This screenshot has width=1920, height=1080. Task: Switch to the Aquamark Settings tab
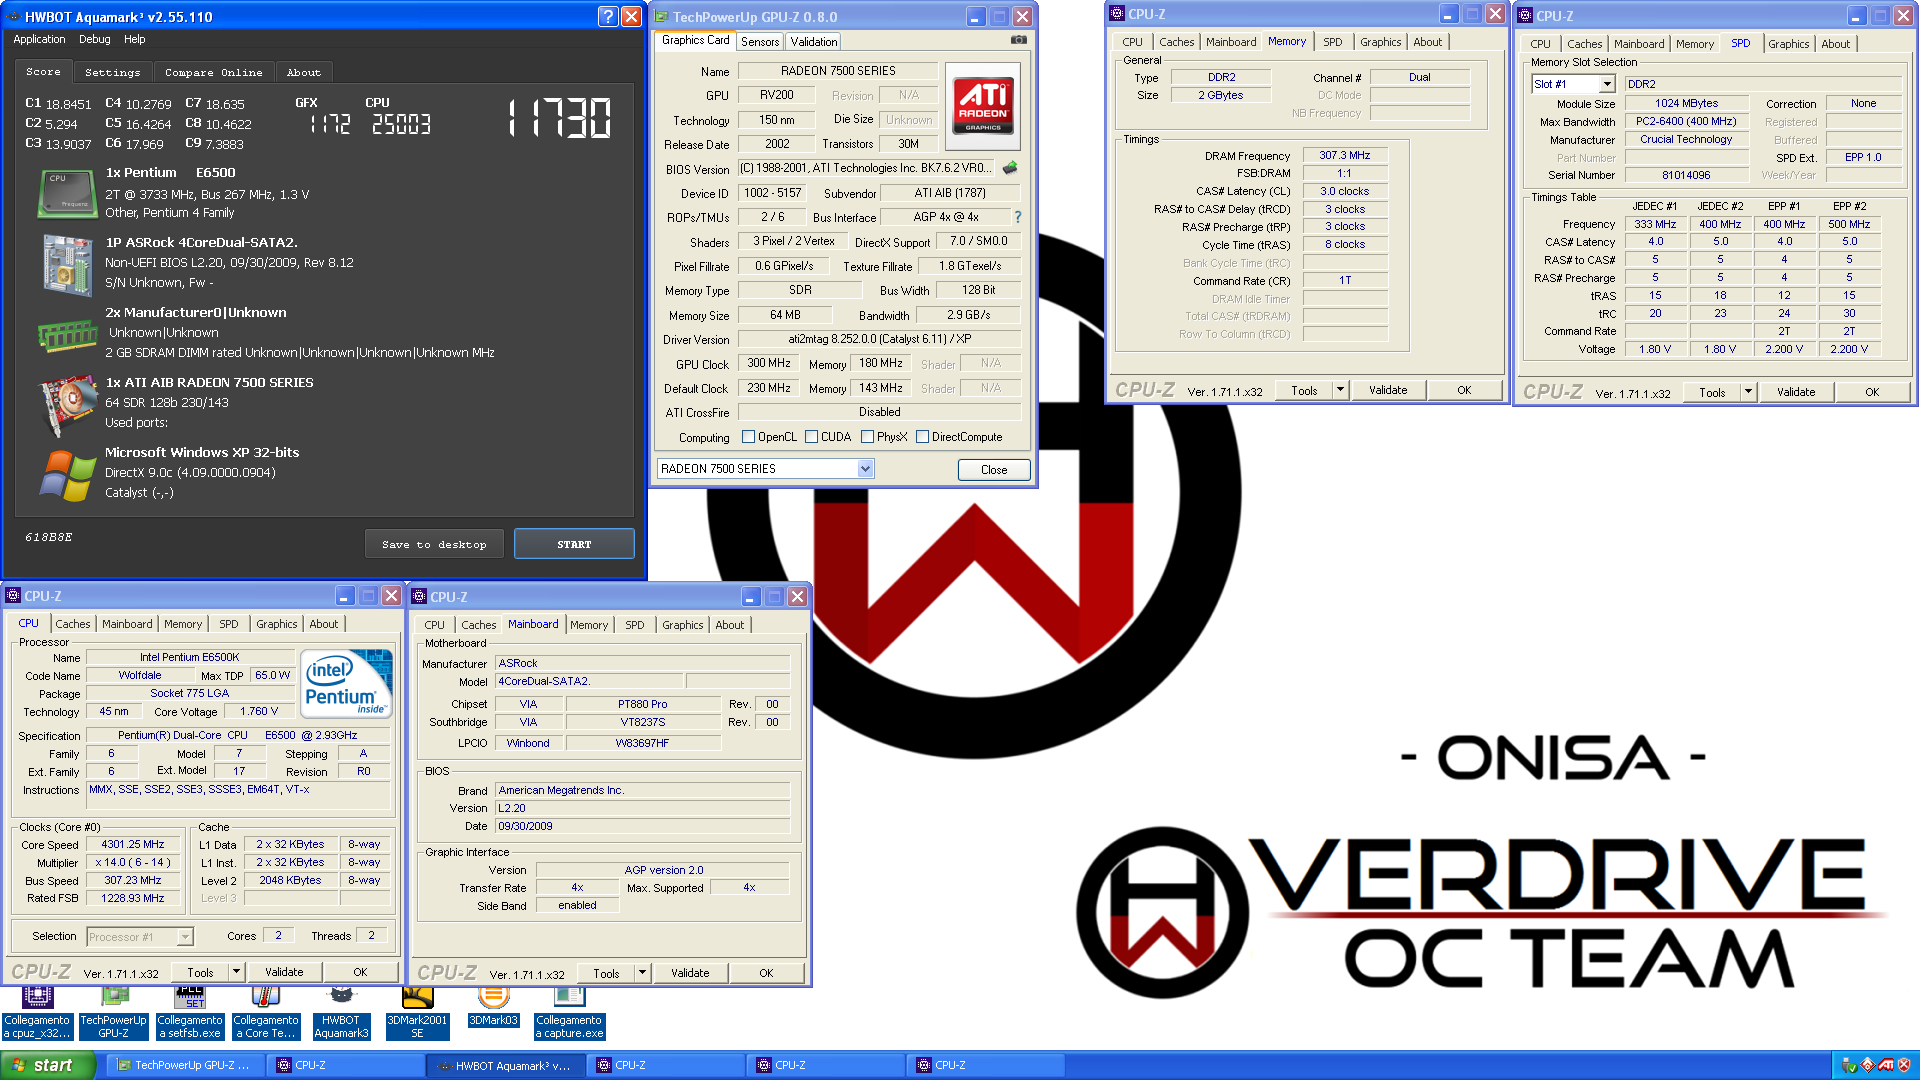pyautogui.click(x=113, y=73)
